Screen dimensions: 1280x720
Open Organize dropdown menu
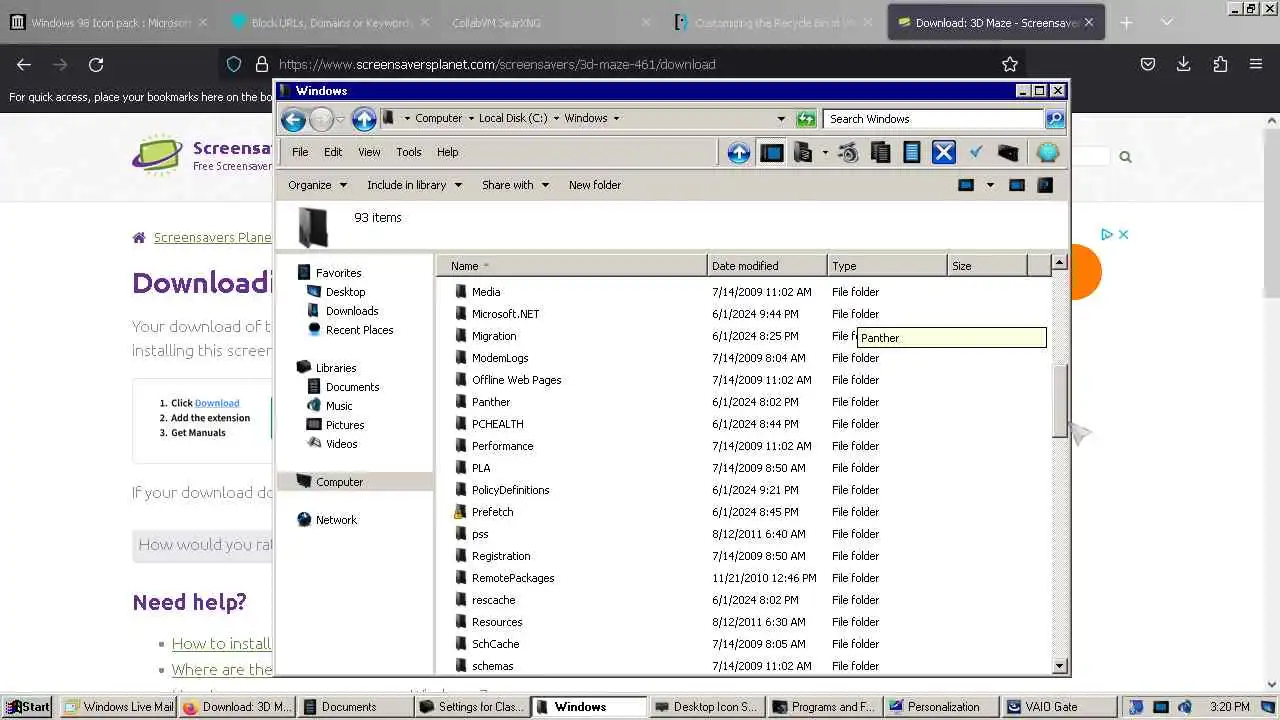pyautogui.click(x=317, y=185)
